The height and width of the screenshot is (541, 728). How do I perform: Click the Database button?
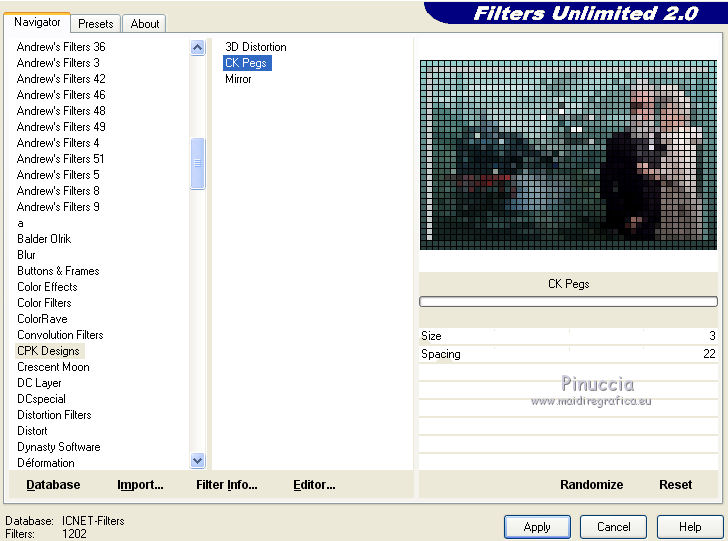[x=53, y=485]
